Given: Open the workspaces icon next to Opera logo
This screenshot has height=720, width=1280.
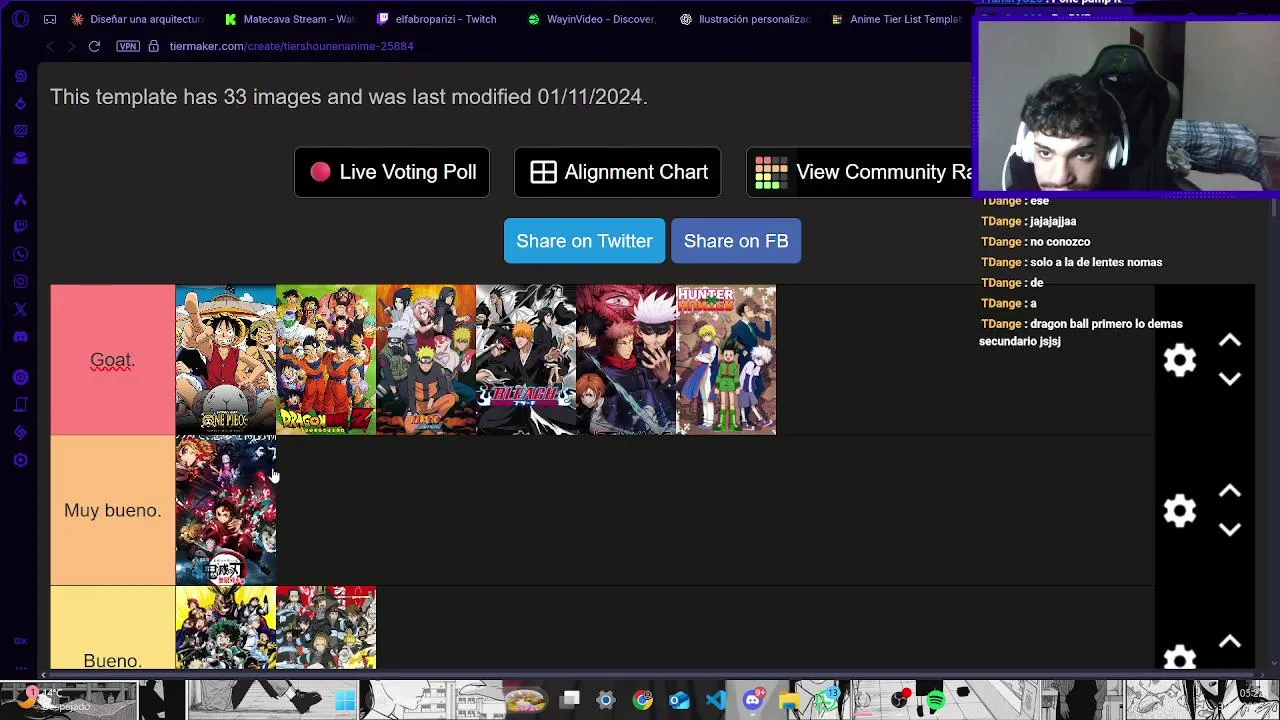Looking at the screenshot, I should tap(50, 19).
